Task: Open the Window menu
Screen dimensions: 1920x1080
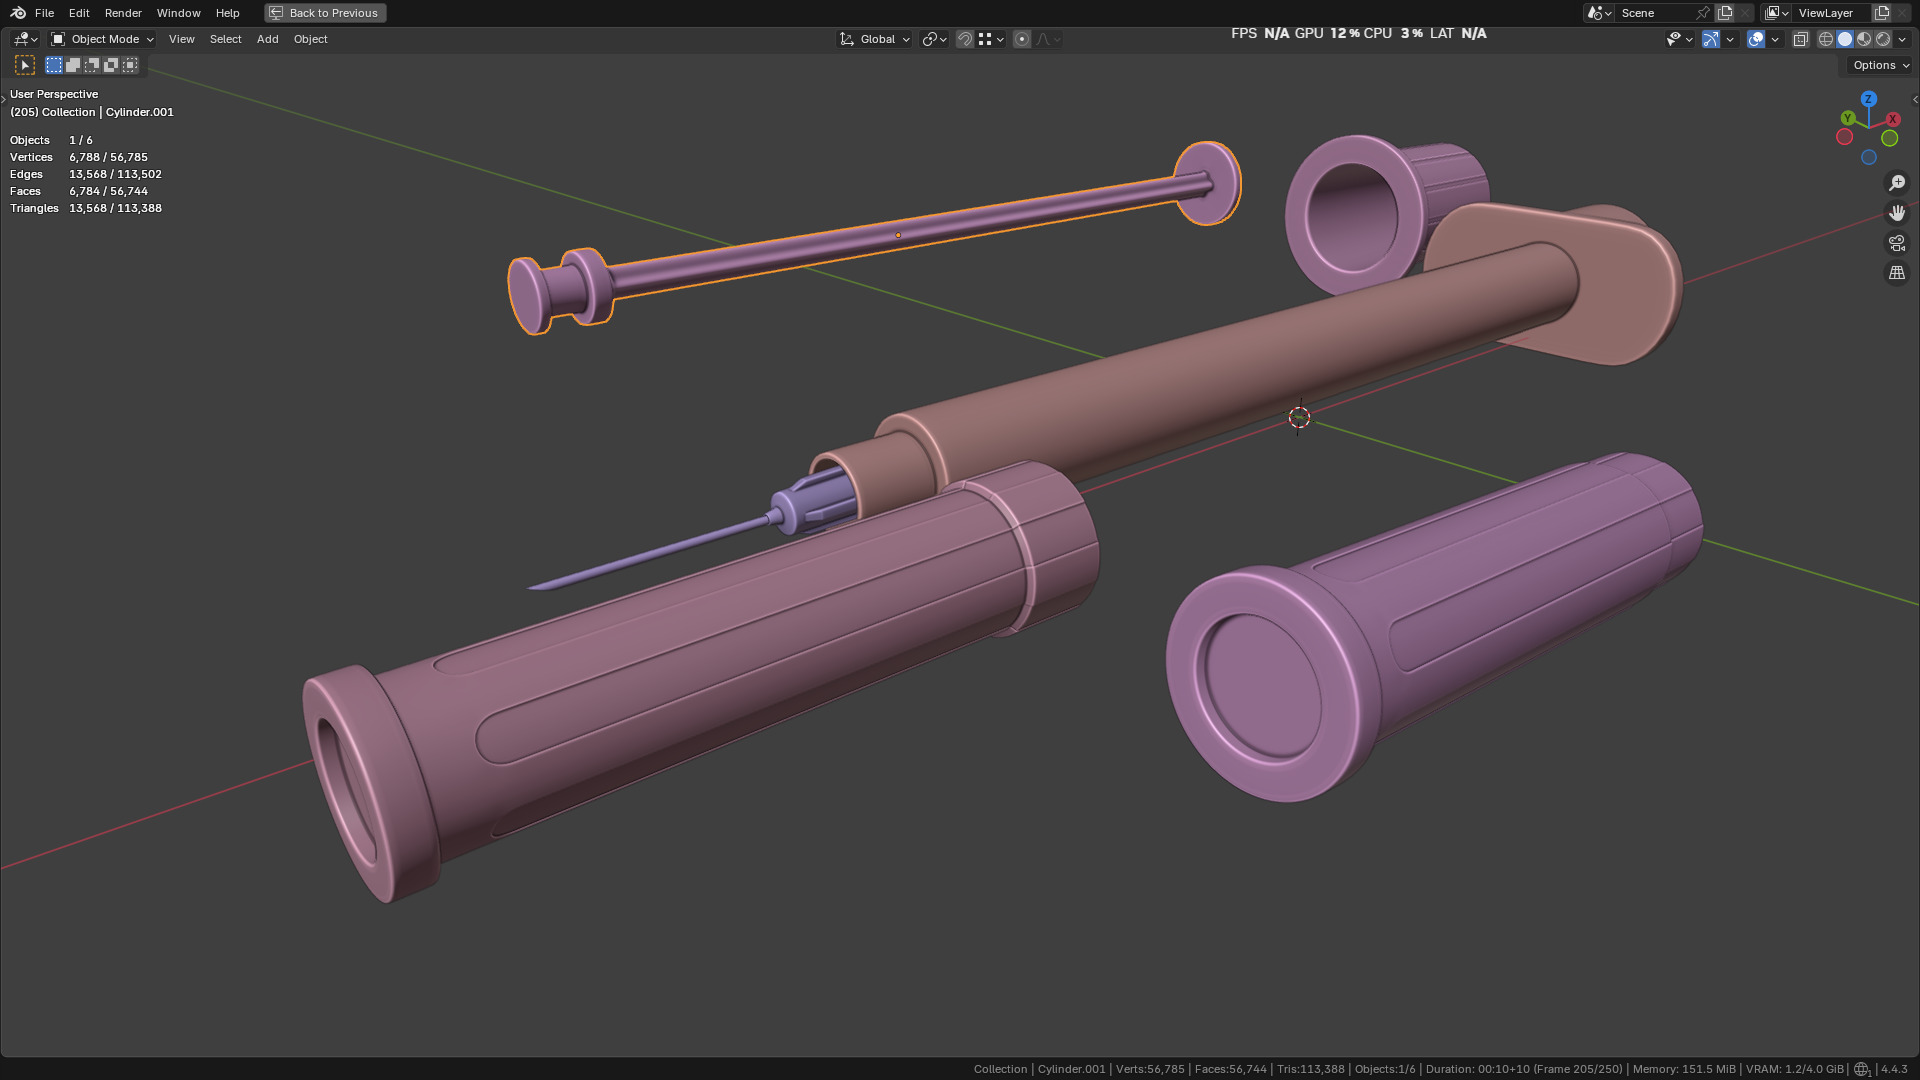Action: (178, 13)
